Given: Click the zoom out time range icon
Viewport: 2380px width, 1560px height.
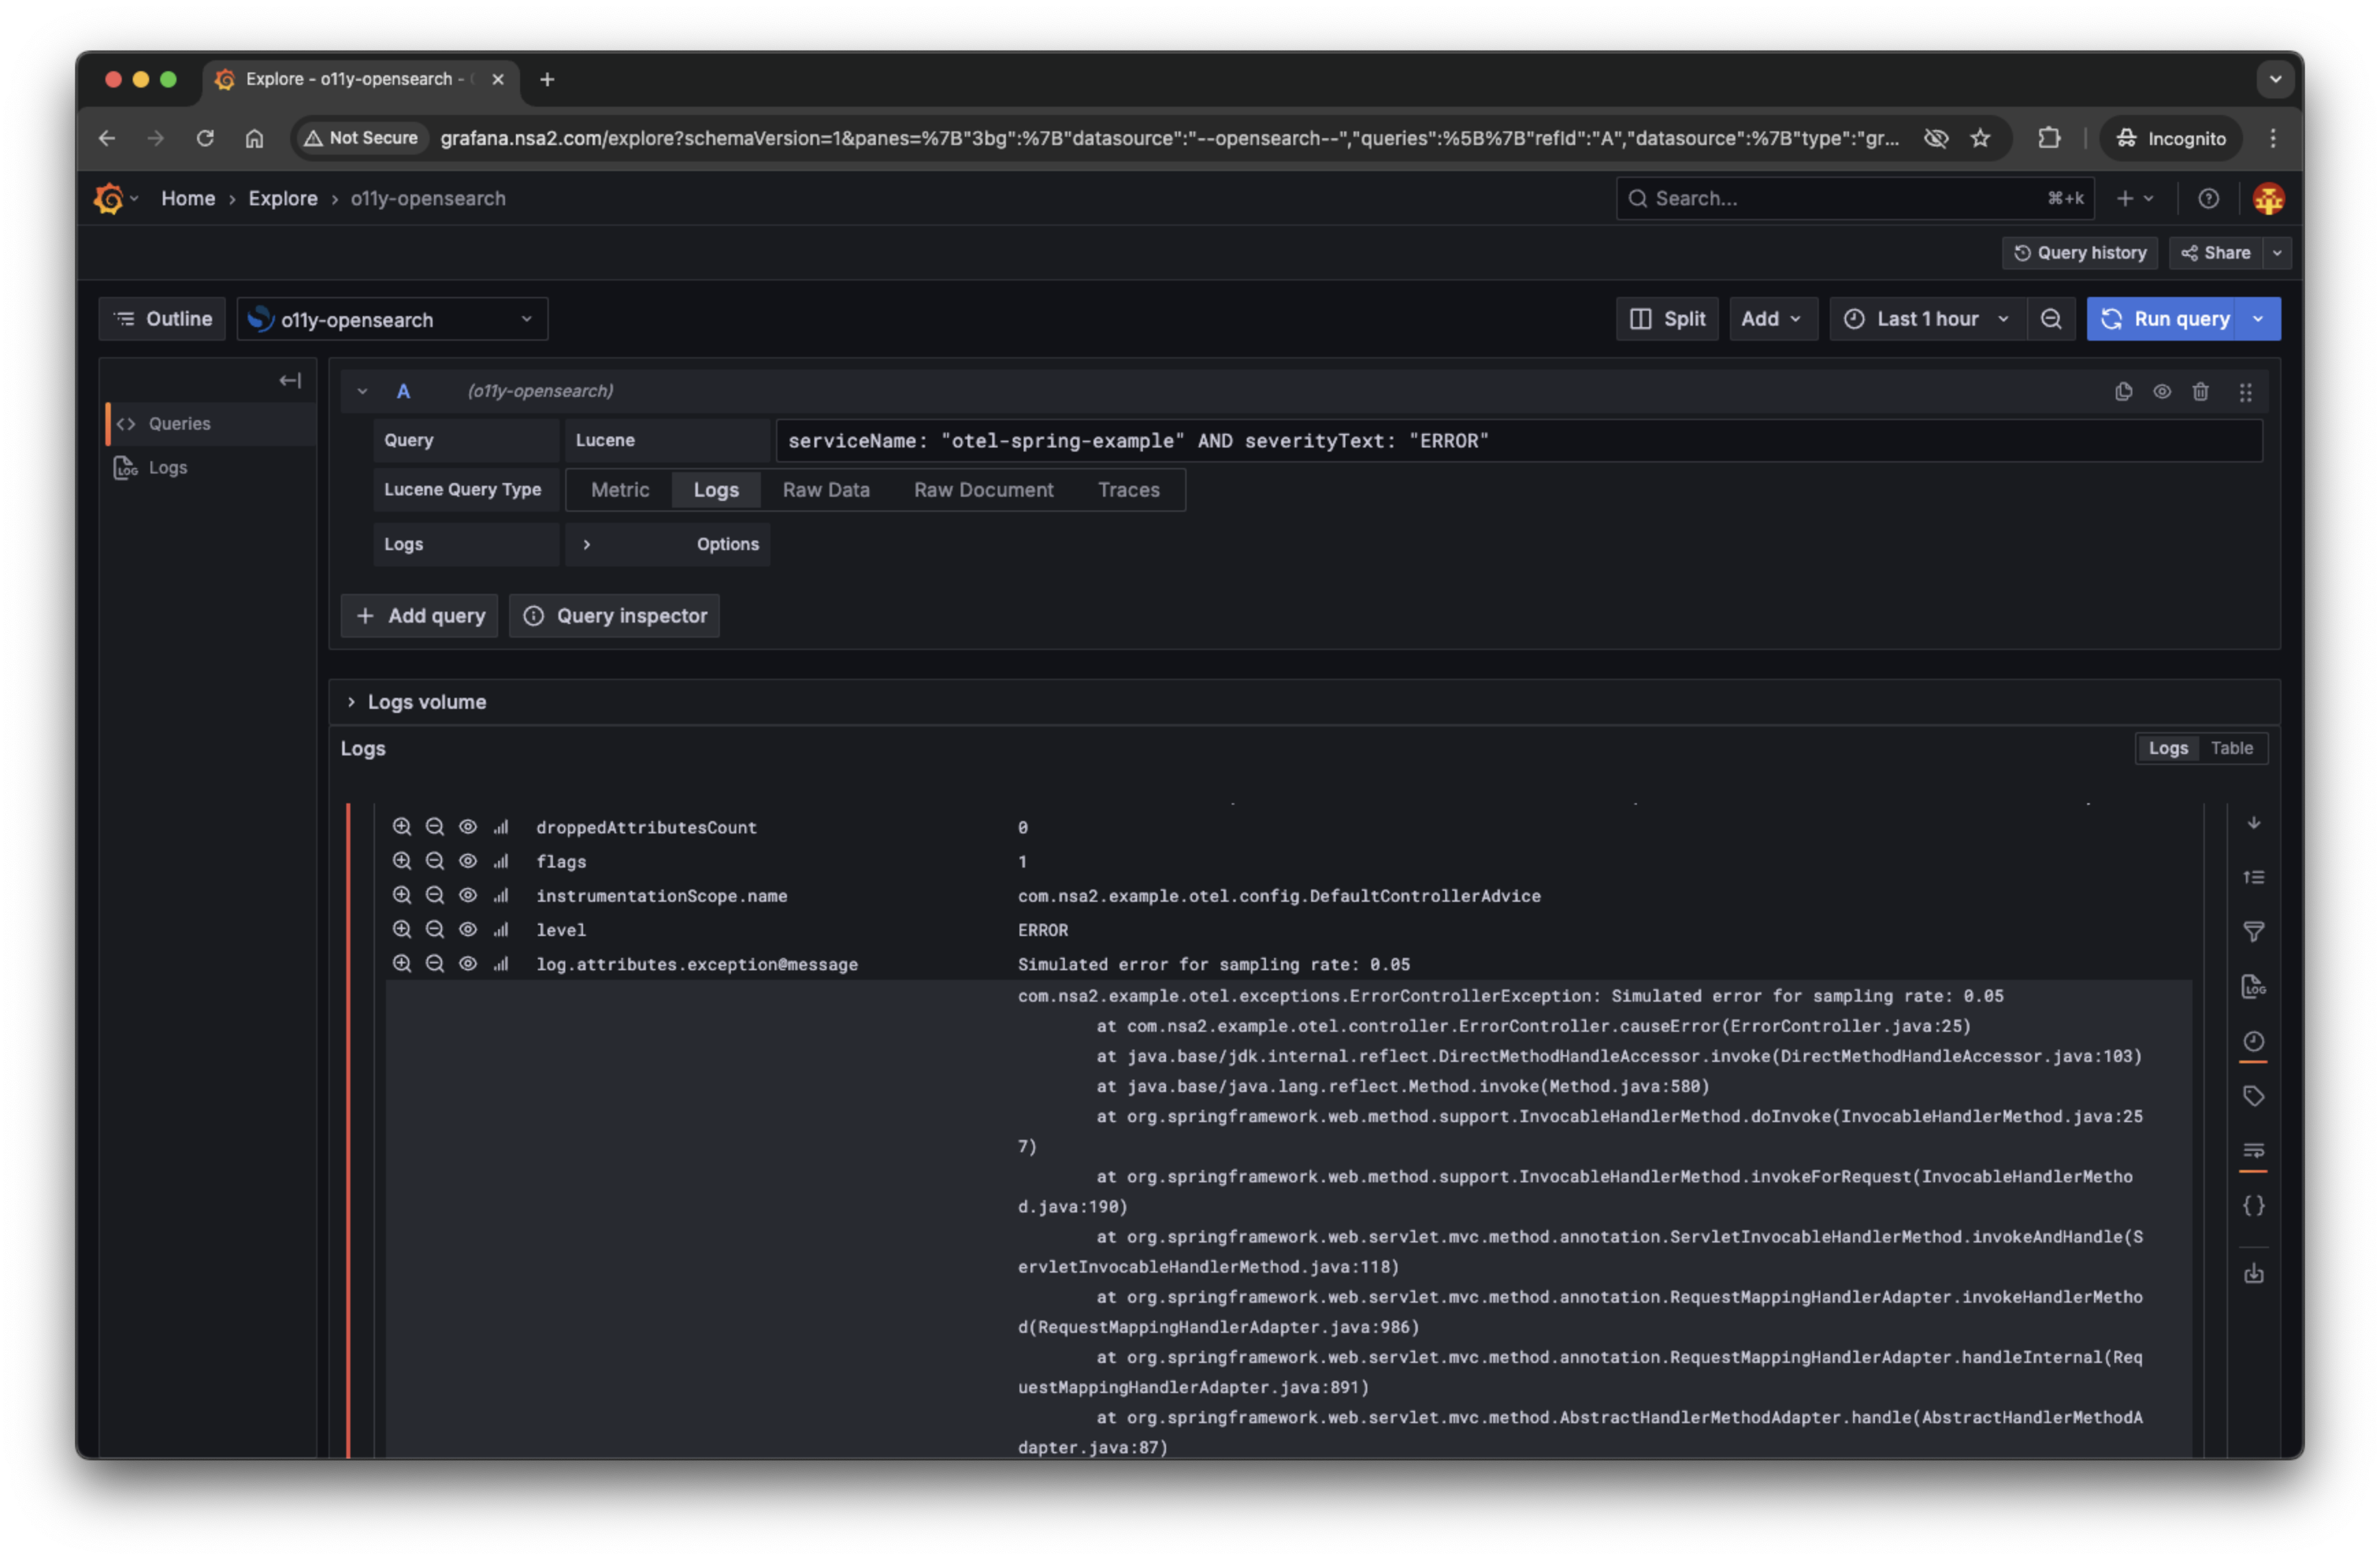Looking at the screenshot, I should [x=2051, y=319].
